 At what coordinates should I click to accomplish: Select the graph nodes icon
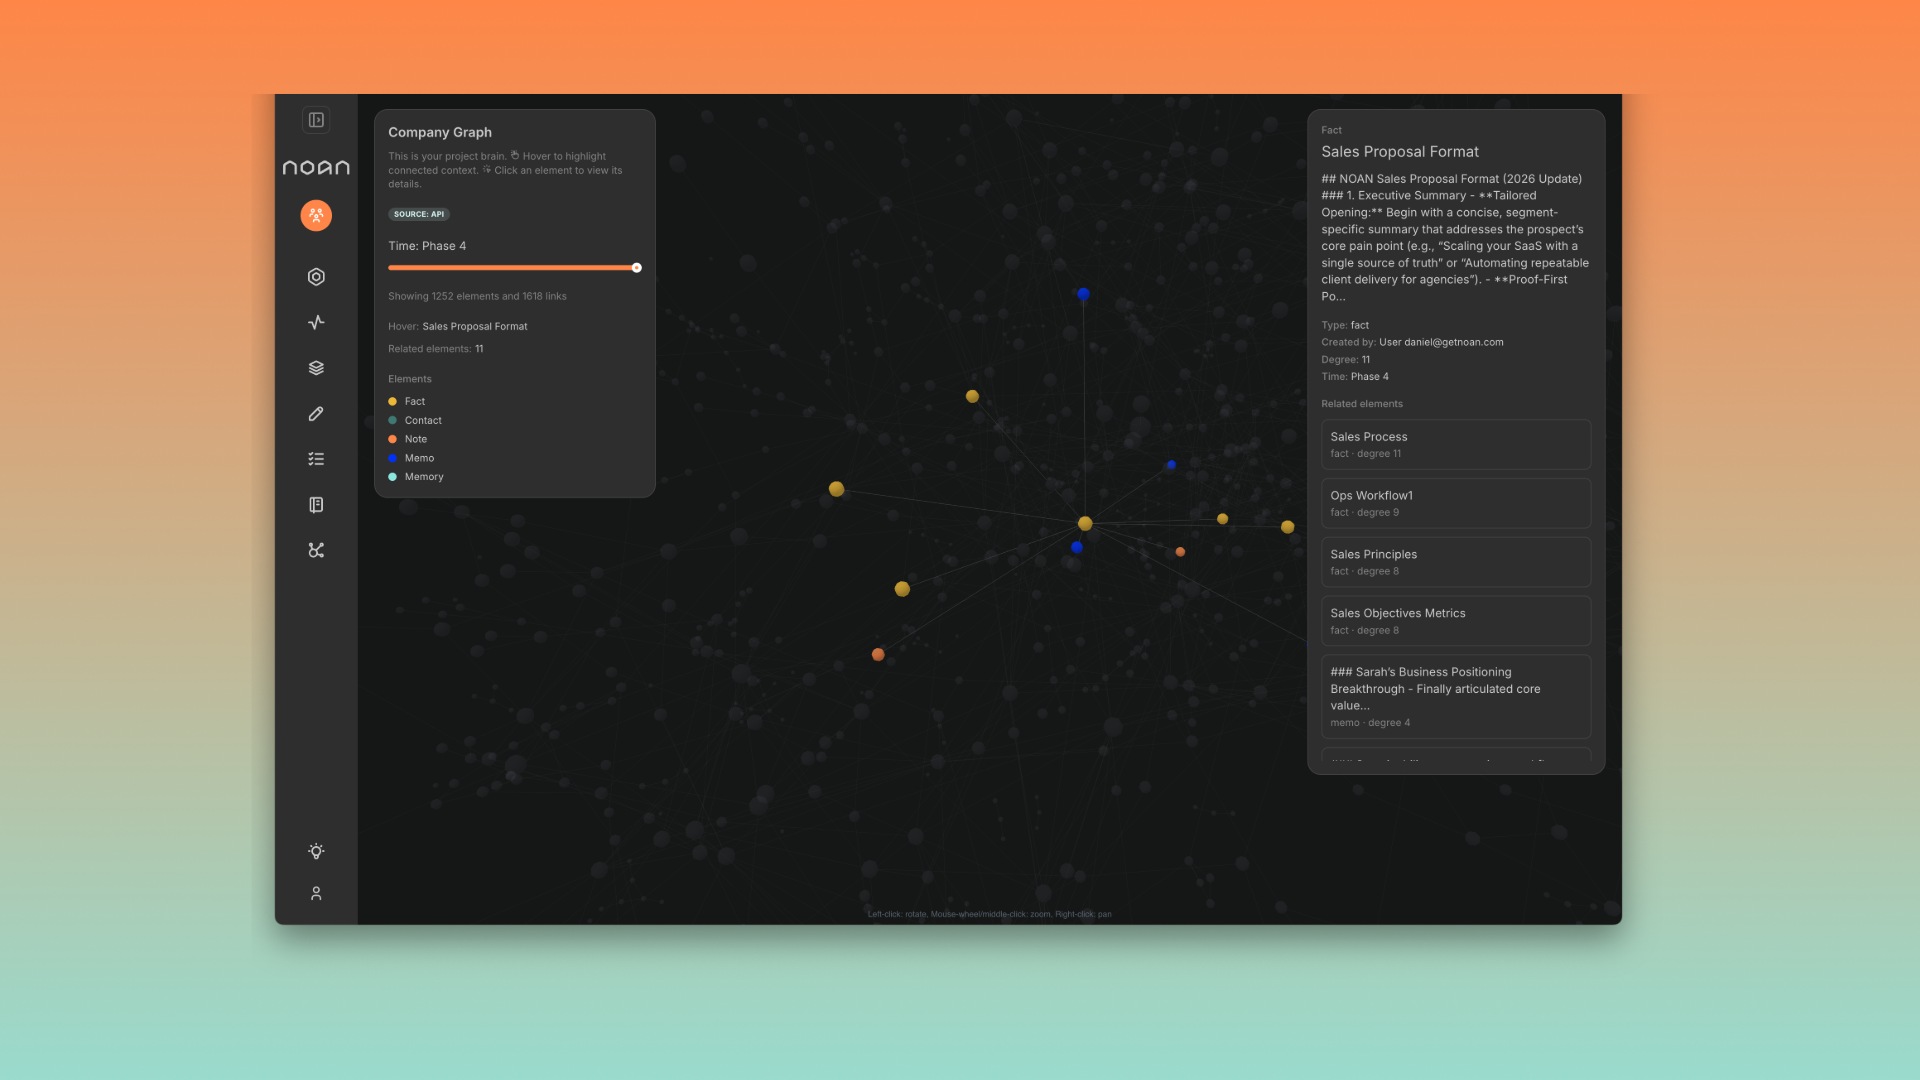(316, 550)
